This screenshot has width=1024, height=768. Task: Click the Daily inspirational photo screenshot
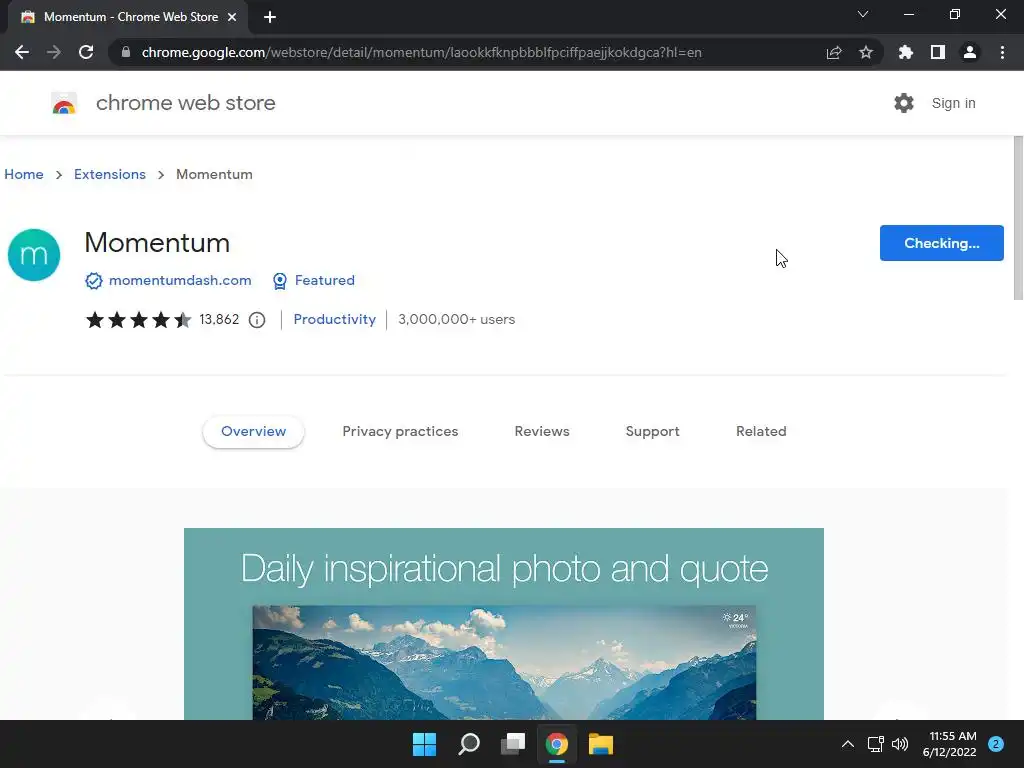tap(504, 624)
